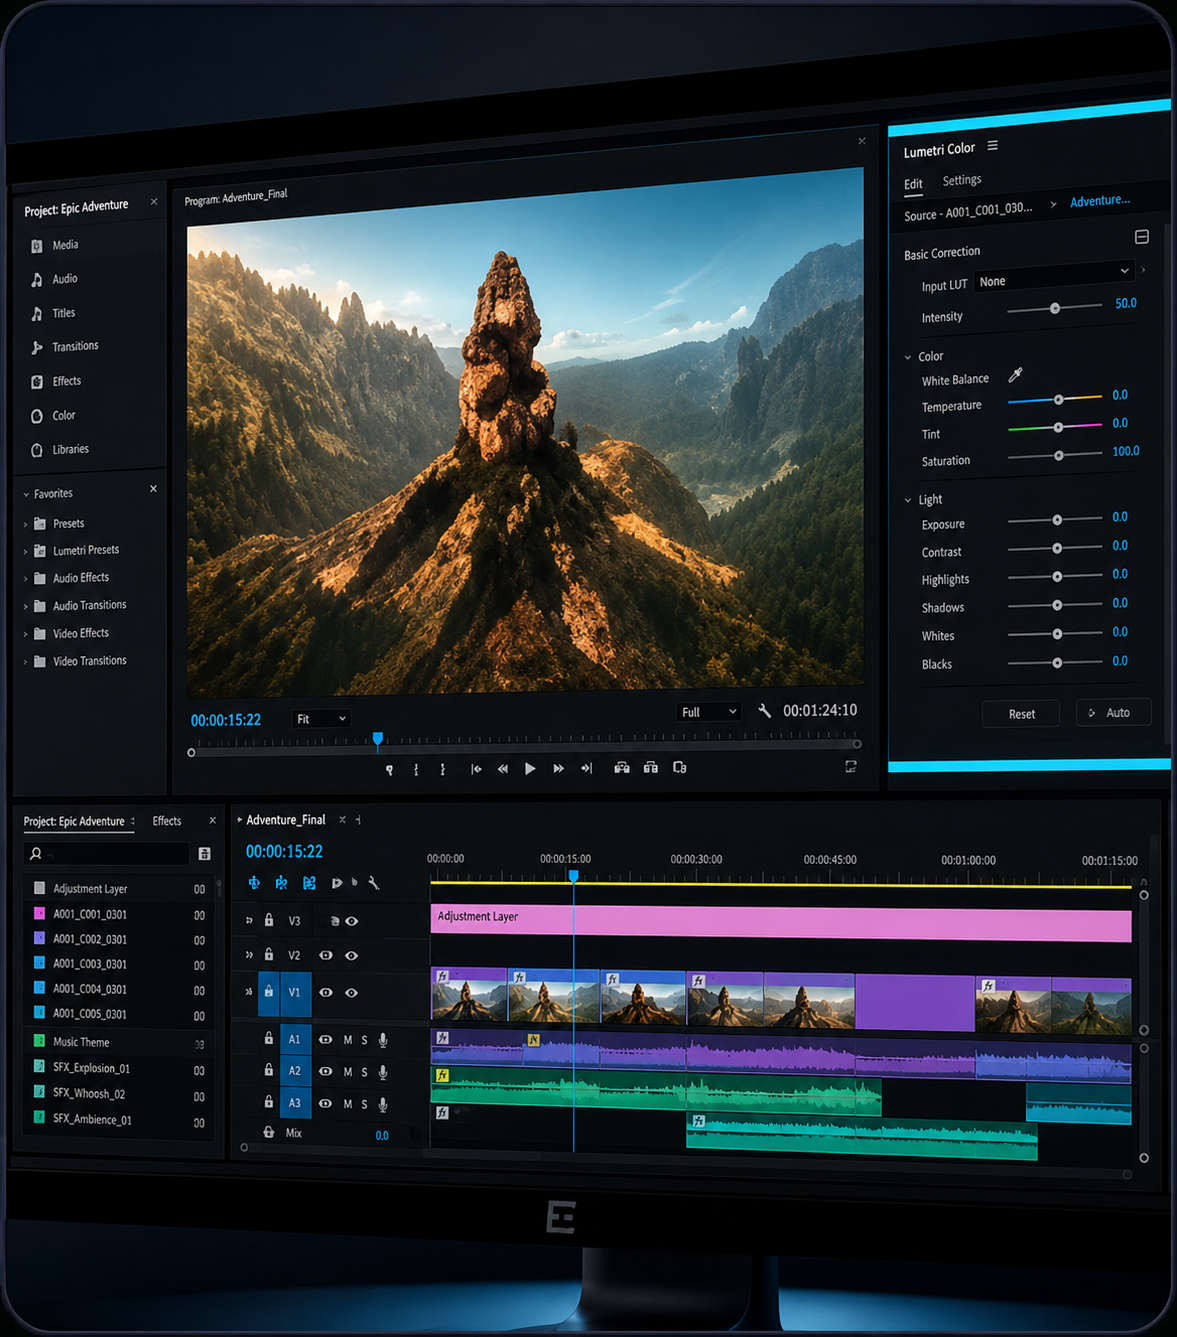Collapse the Light section in Lumetri
This screenshot has height=1337, width=1177.
point(908,500)
